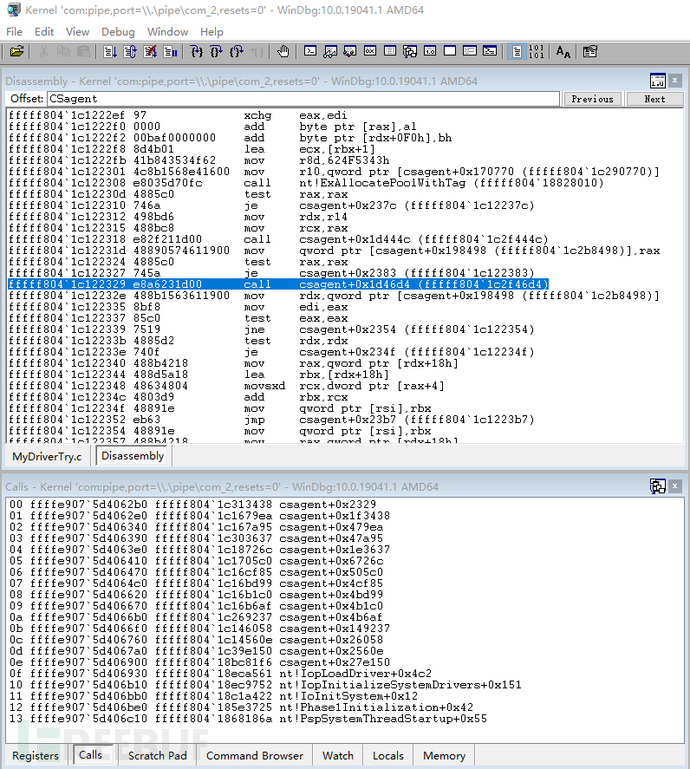Click the Previous button in Disassembly
The image size is (690, 769).
click(592, 99)
